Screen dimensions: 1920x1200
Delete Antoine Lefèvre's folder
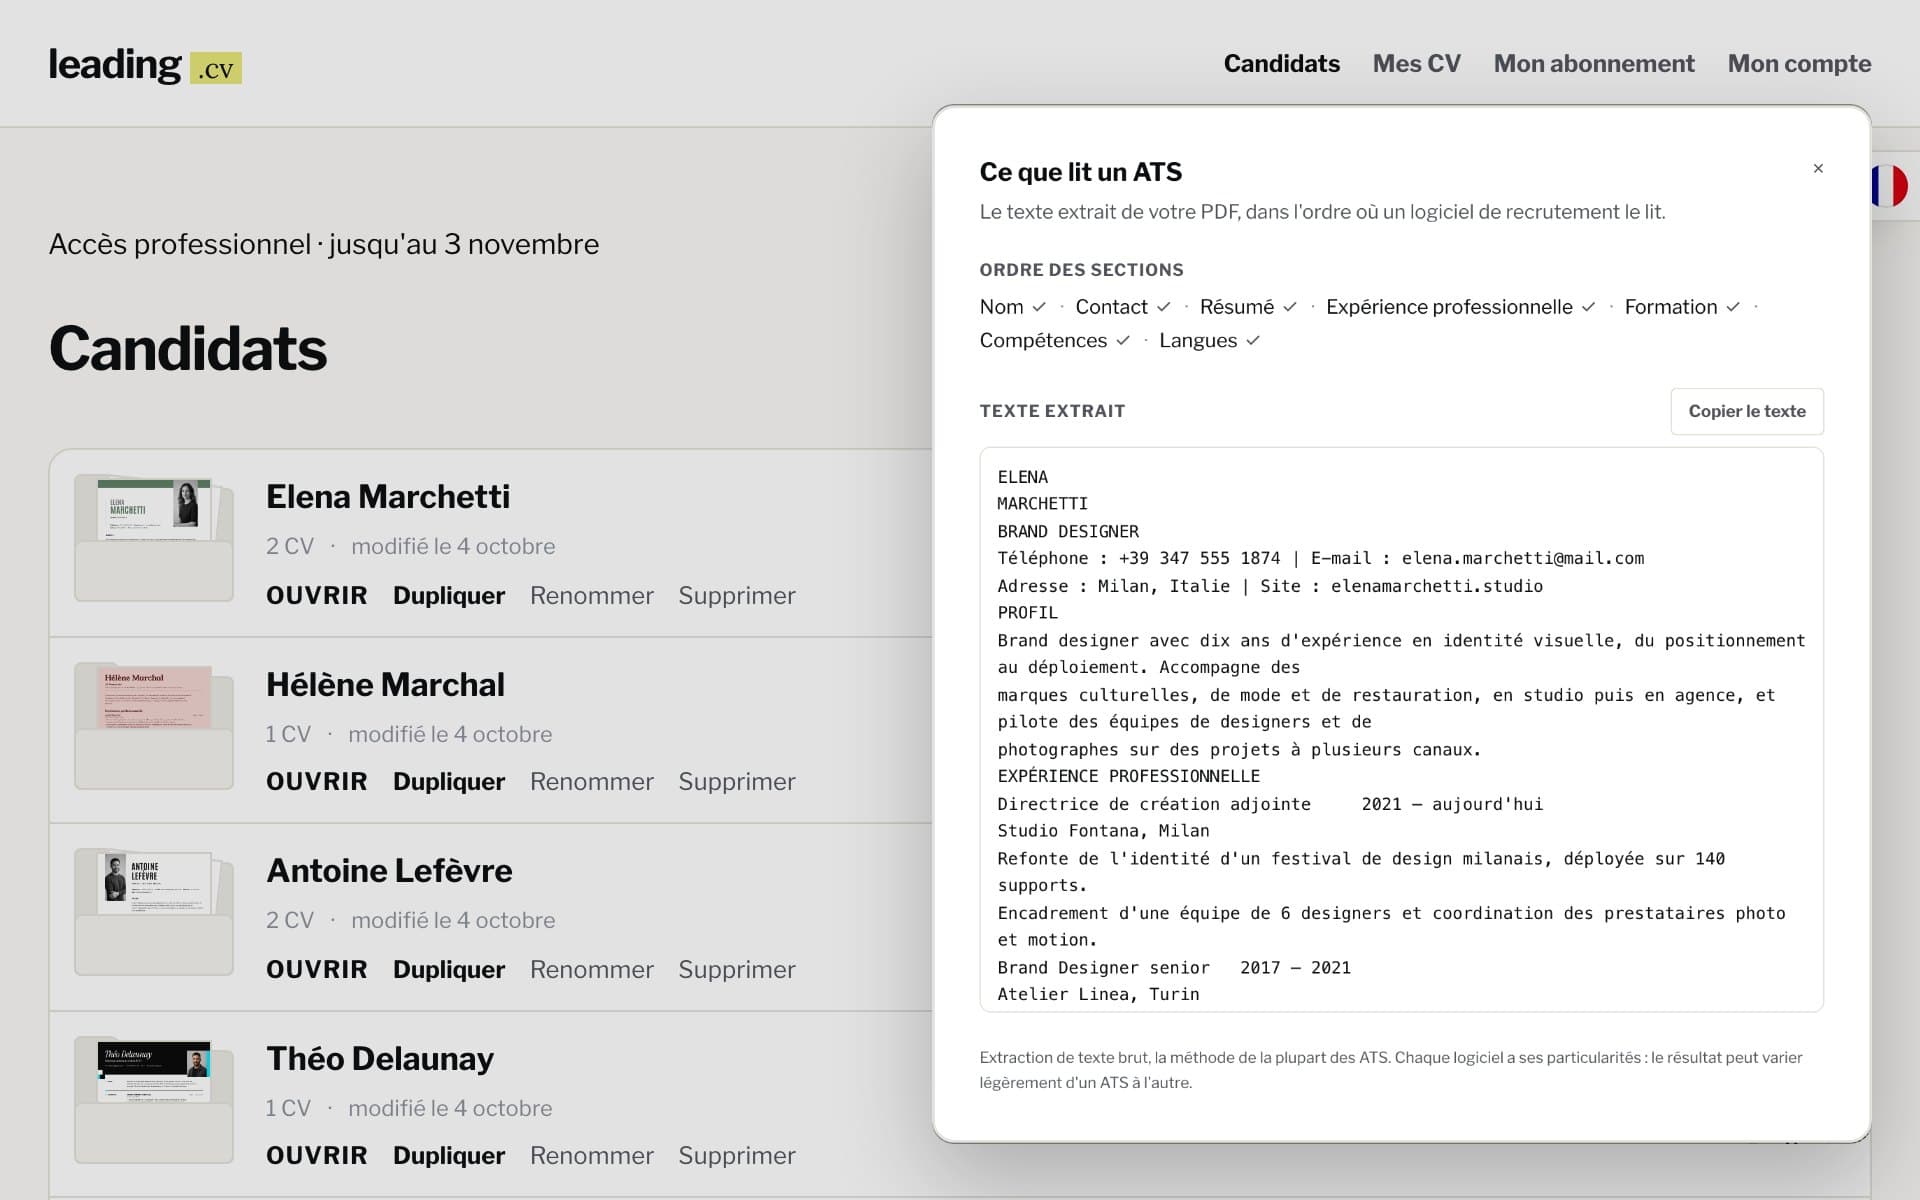pos(737,969)
